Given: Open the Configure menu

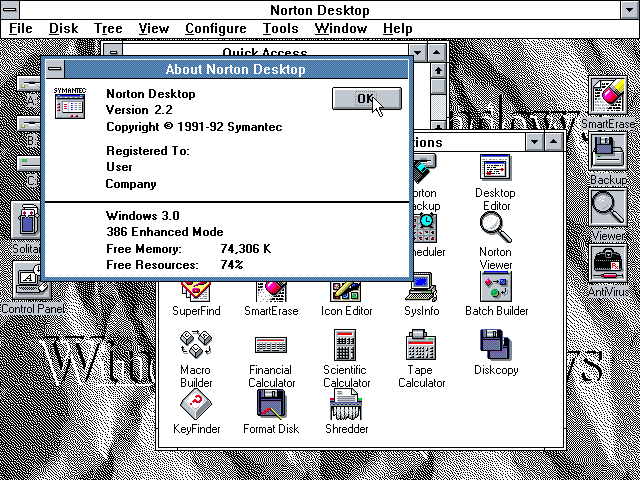Looking at the screenshot, I should tap(216, 29).
